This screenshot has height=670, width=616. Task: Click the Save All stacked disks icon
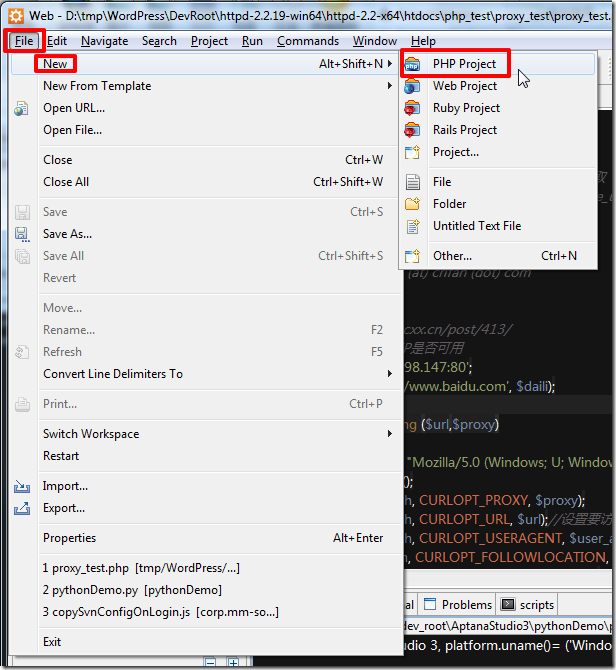22,256
